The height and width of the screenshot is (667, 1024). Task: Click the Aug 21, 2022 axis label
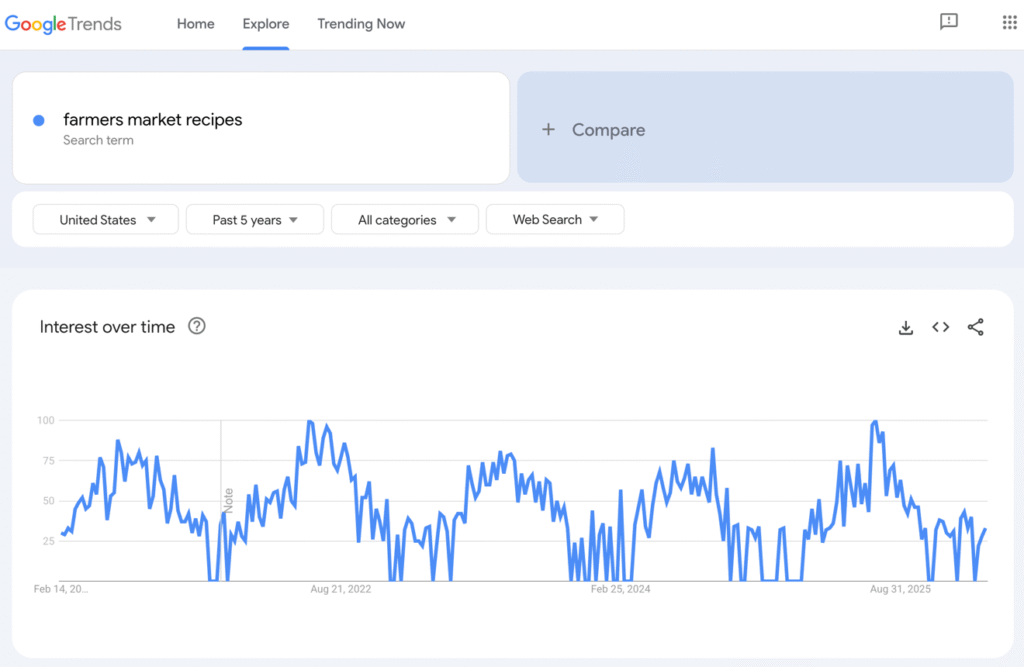[x=340, y=589]
